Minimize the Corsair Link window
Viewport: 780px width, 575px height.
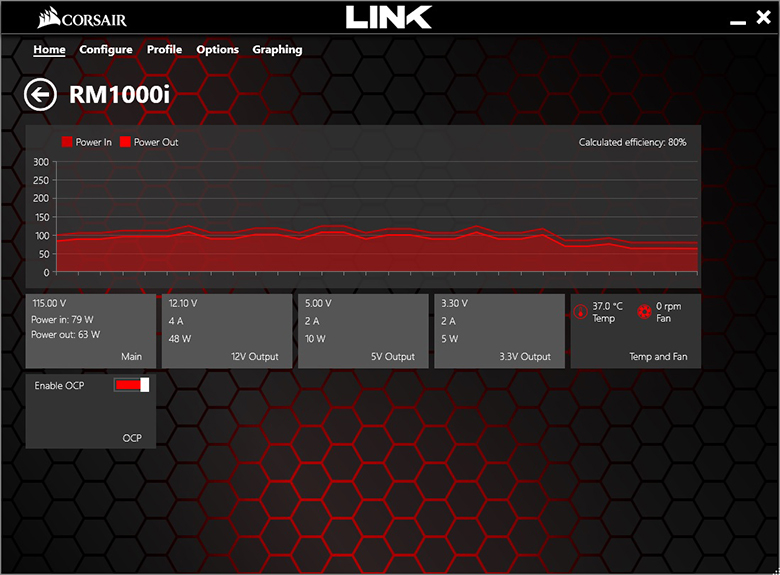click(x=738, y=22)
